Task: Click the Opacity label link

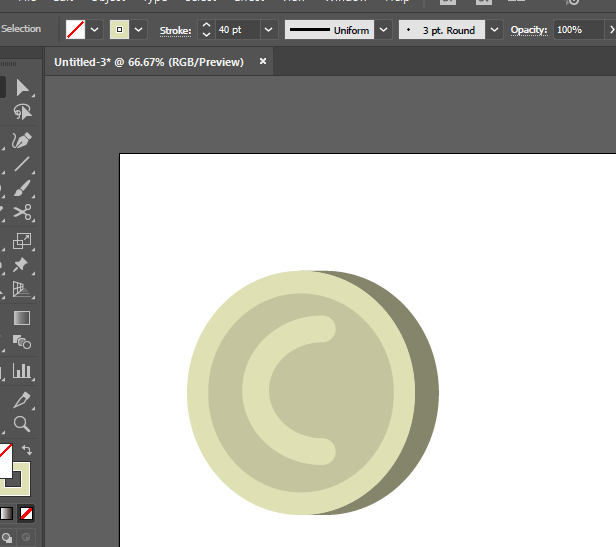Action: [529, 30]
